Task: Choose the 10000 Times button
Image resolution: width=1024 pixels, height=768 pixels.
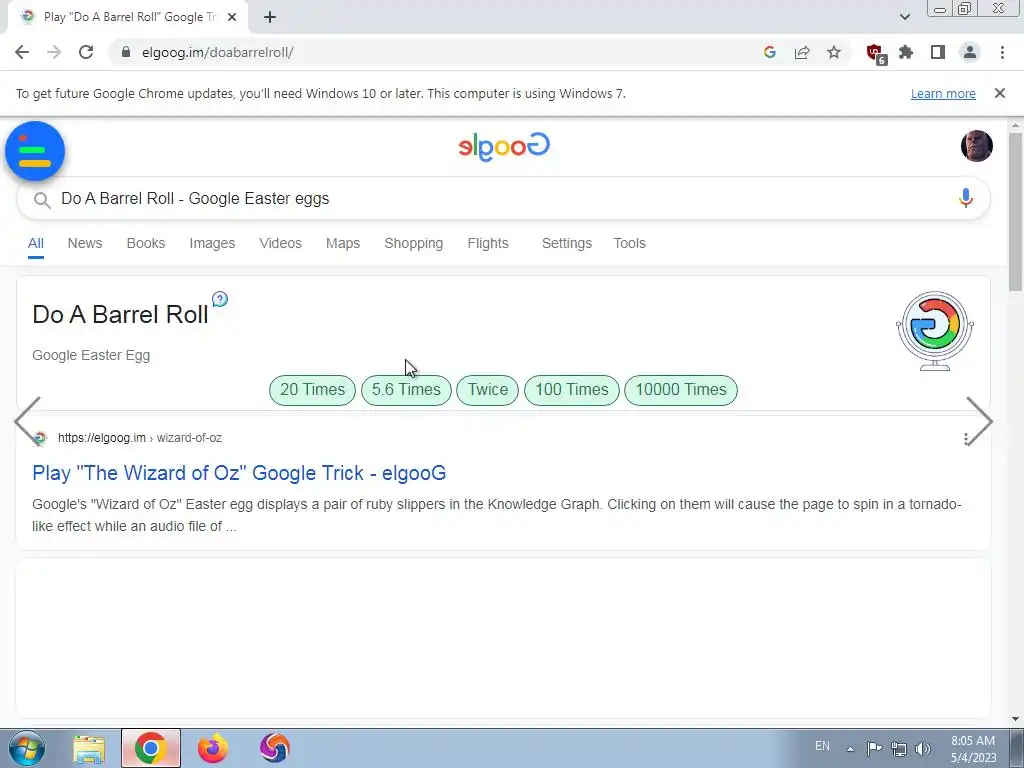Action: click(x=681, y=390)
